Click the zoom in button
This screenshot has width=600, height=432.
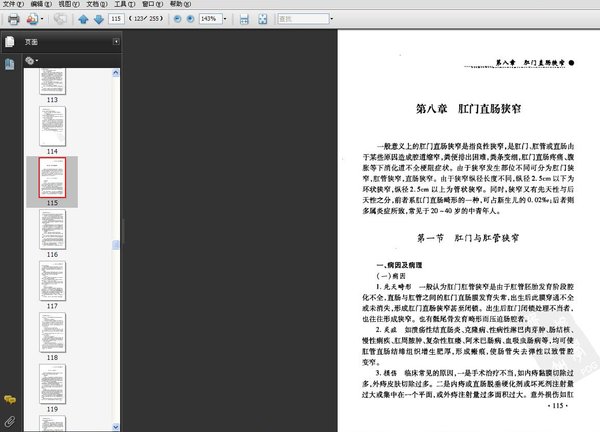pos(191,19)
